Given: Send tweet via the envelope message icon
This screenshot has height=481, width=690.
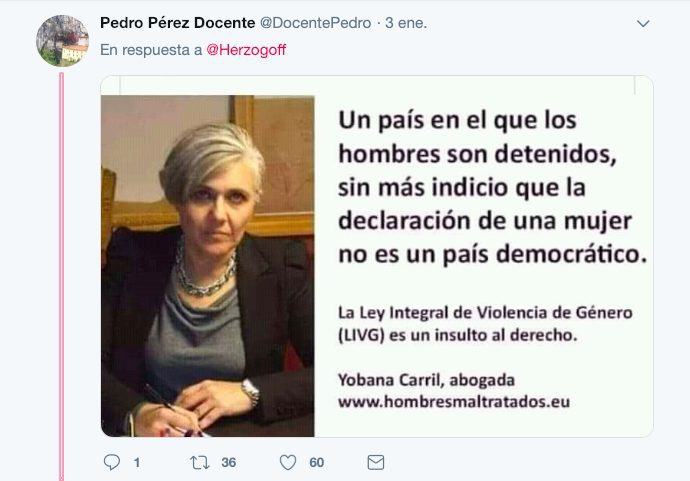Looking at the screenshot, I should point(376,463).
